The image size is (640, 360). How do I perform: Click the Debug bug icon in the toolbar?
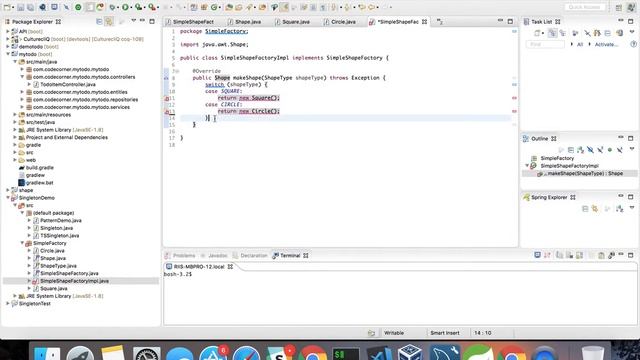click(x=112, y=7)
